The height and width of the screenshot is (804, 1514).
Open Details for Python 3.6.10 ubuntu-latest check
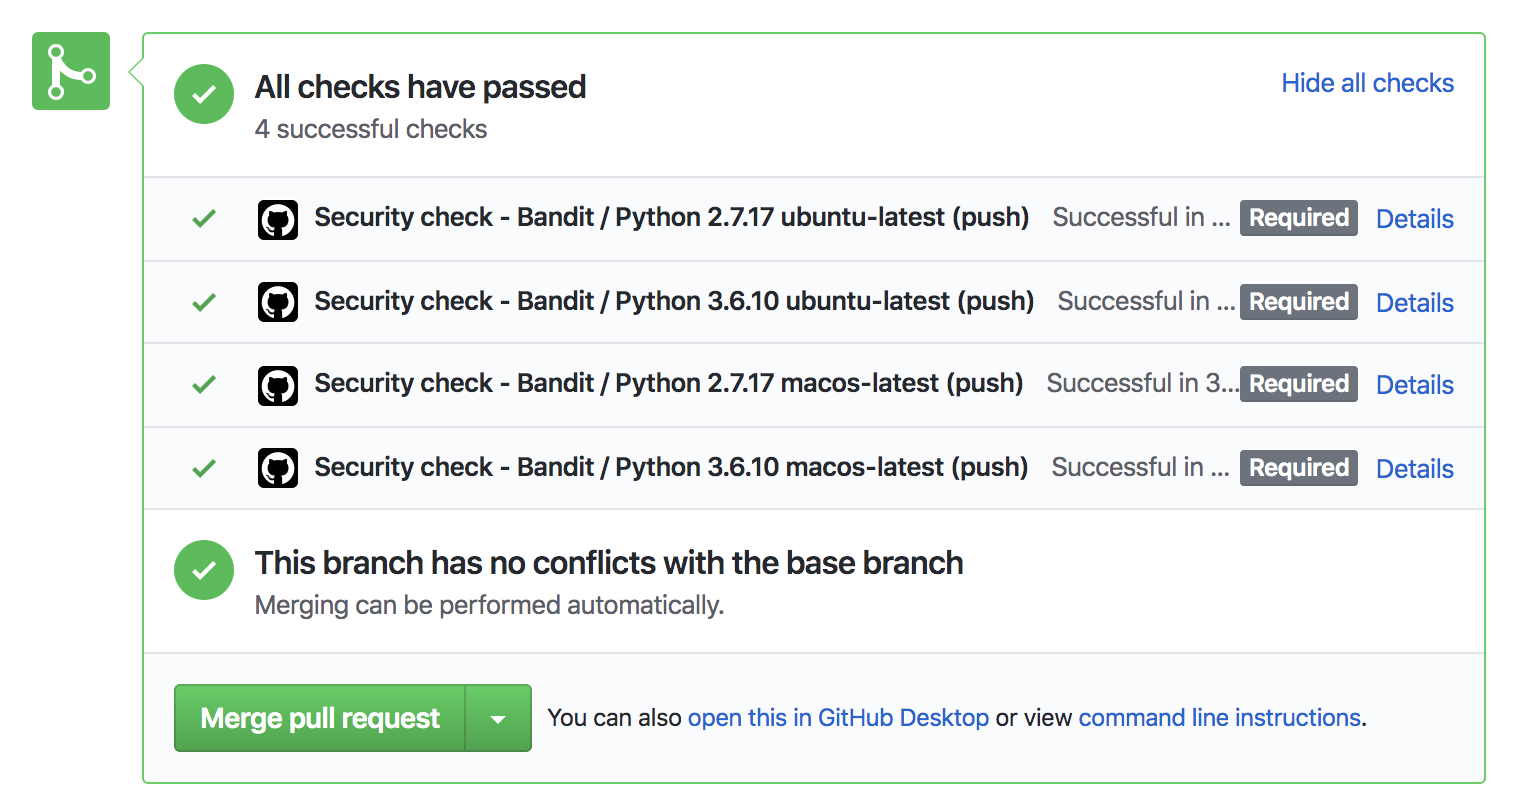point(1415,303)
